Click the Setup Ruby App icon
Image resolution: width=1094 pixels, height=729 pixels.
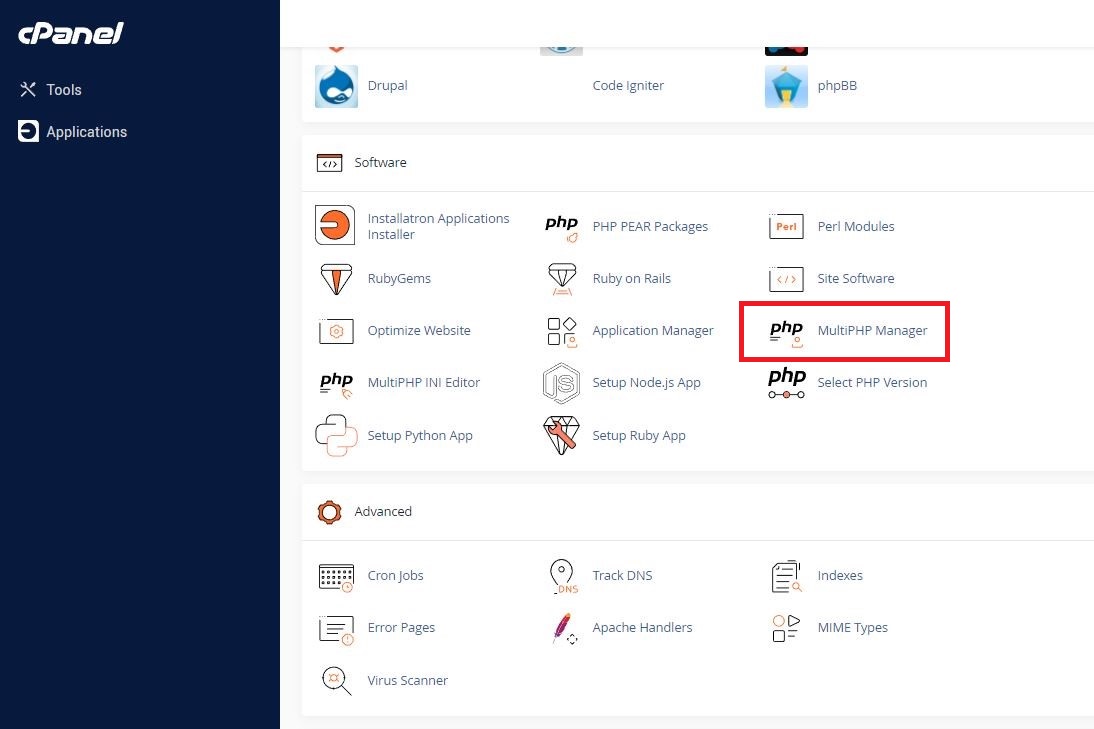click(x=562, y=435)
